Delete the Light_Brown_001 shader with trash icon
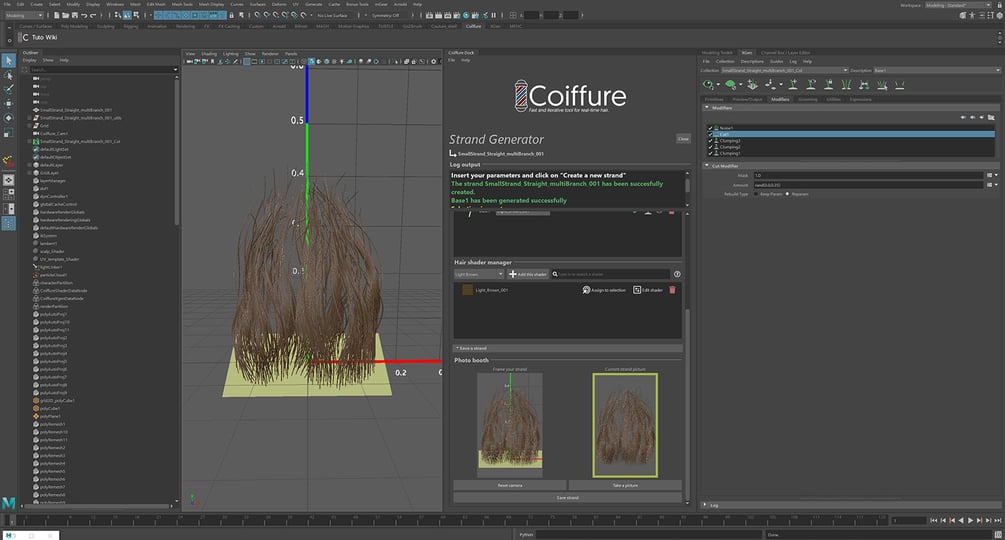The width and height of the screenshot is (1005, 540). click(x=672, y=290)
